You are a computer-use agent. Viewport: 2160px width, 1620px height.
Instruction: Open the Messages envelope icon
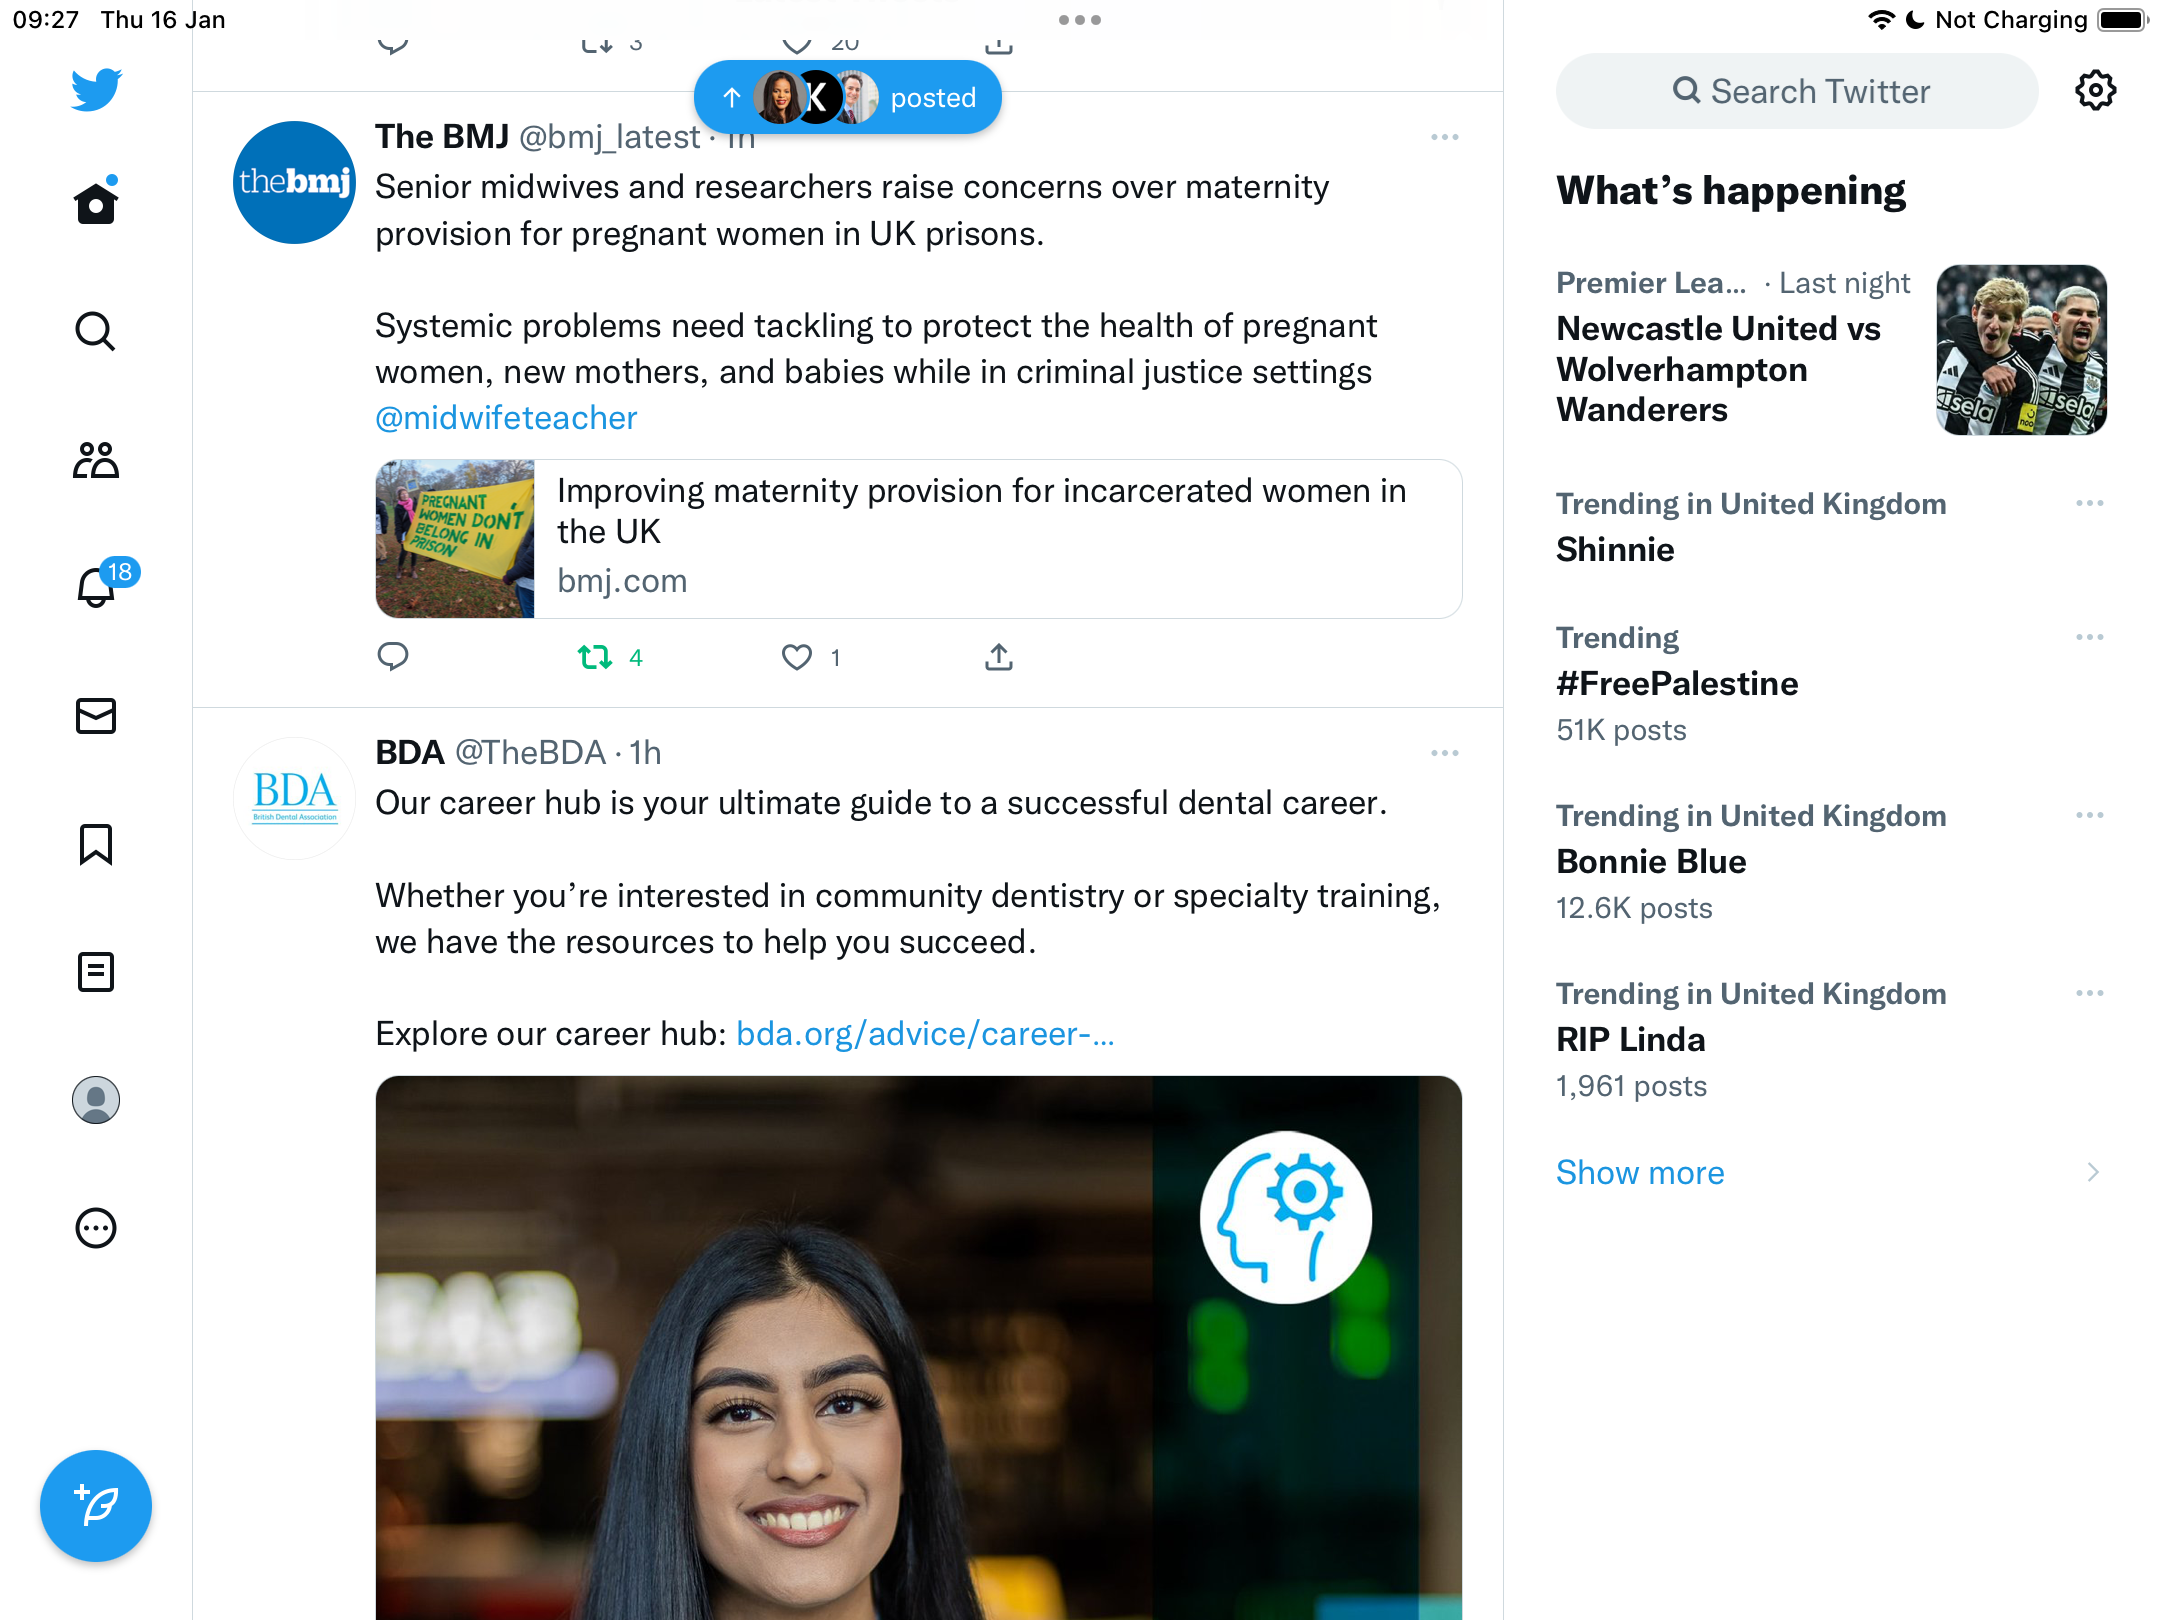96,716
